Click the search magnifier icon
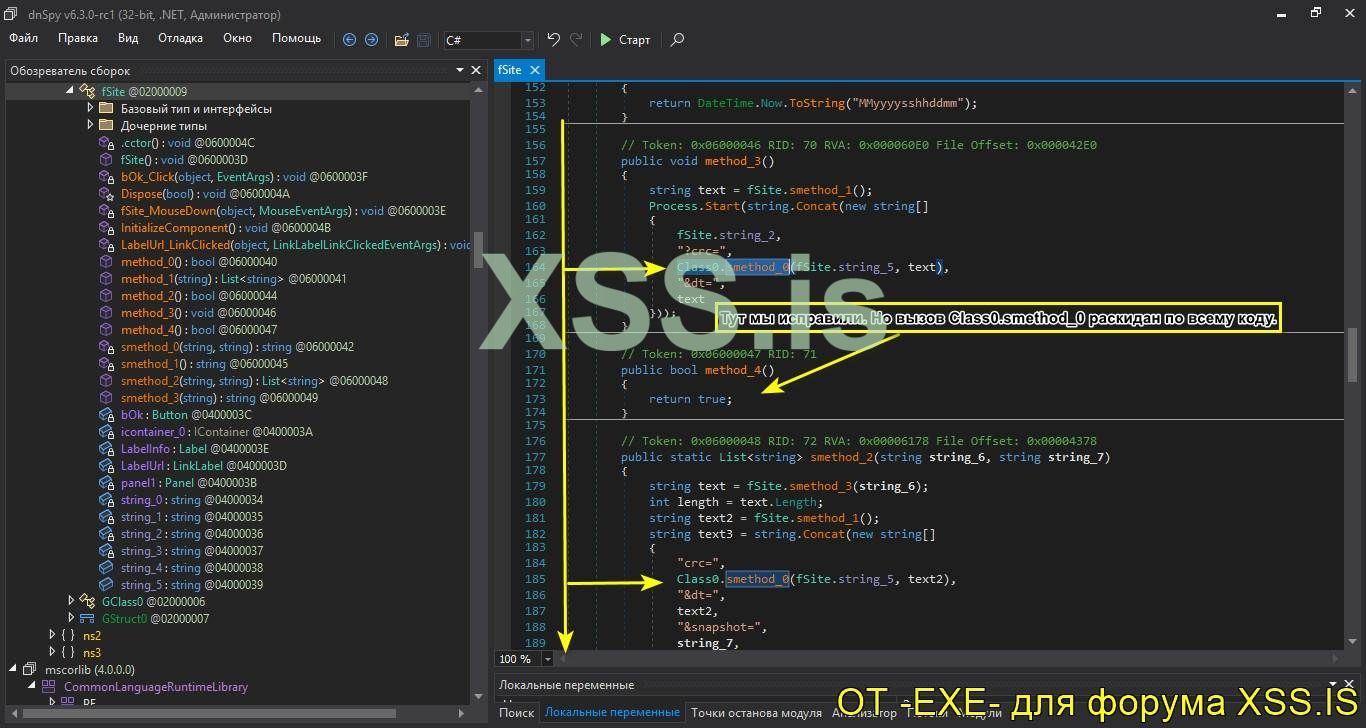Image resolution: width=1366 pixels, height=728 pixels. [677, 40]
